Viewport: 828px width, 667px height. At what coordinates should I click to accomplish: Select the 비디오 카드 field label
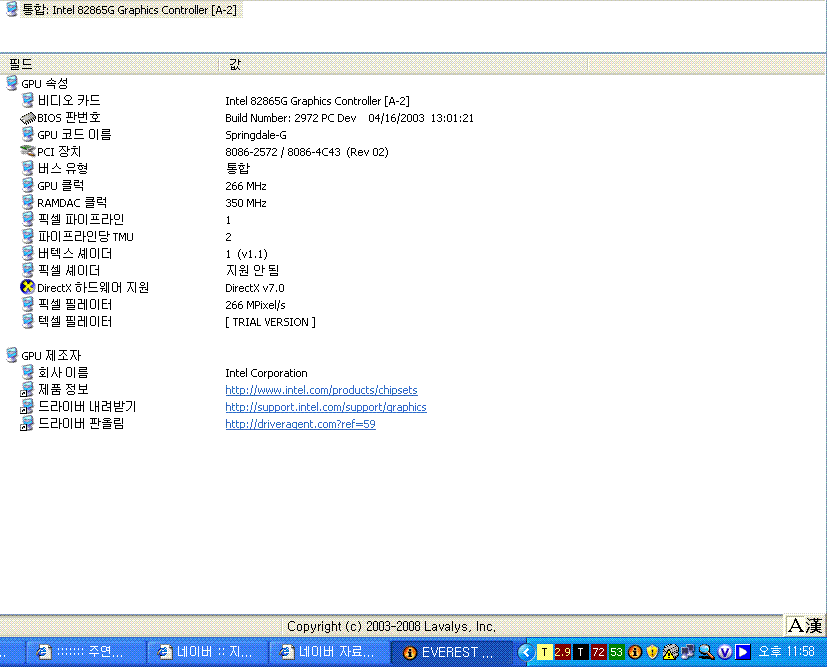pos(69,100)
